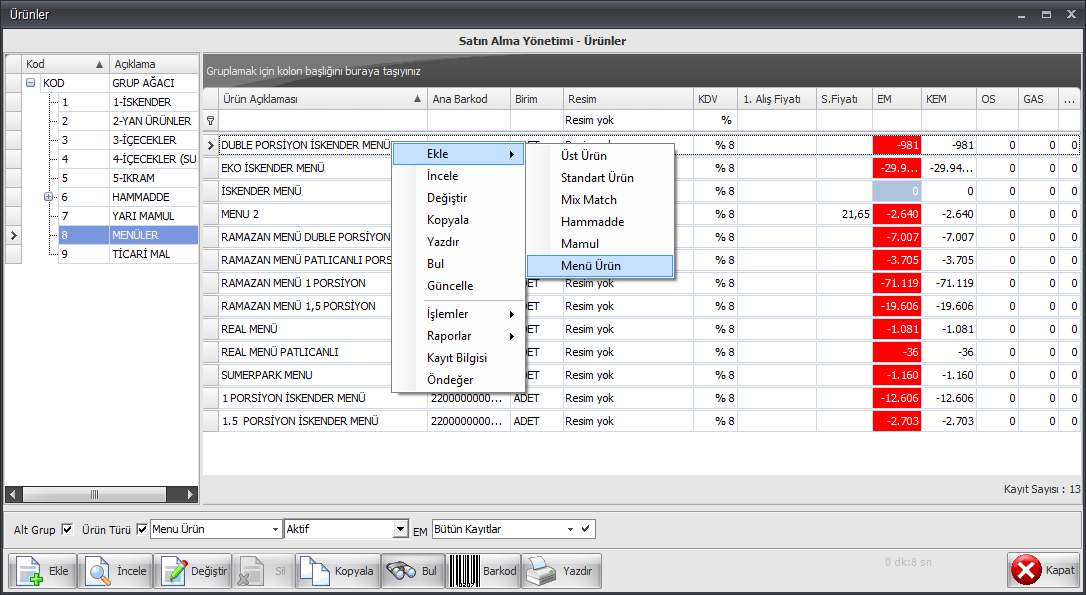Click the S.Fiyatı column header
This screenshot has width=1086, height=595.
tap(844, 99)
